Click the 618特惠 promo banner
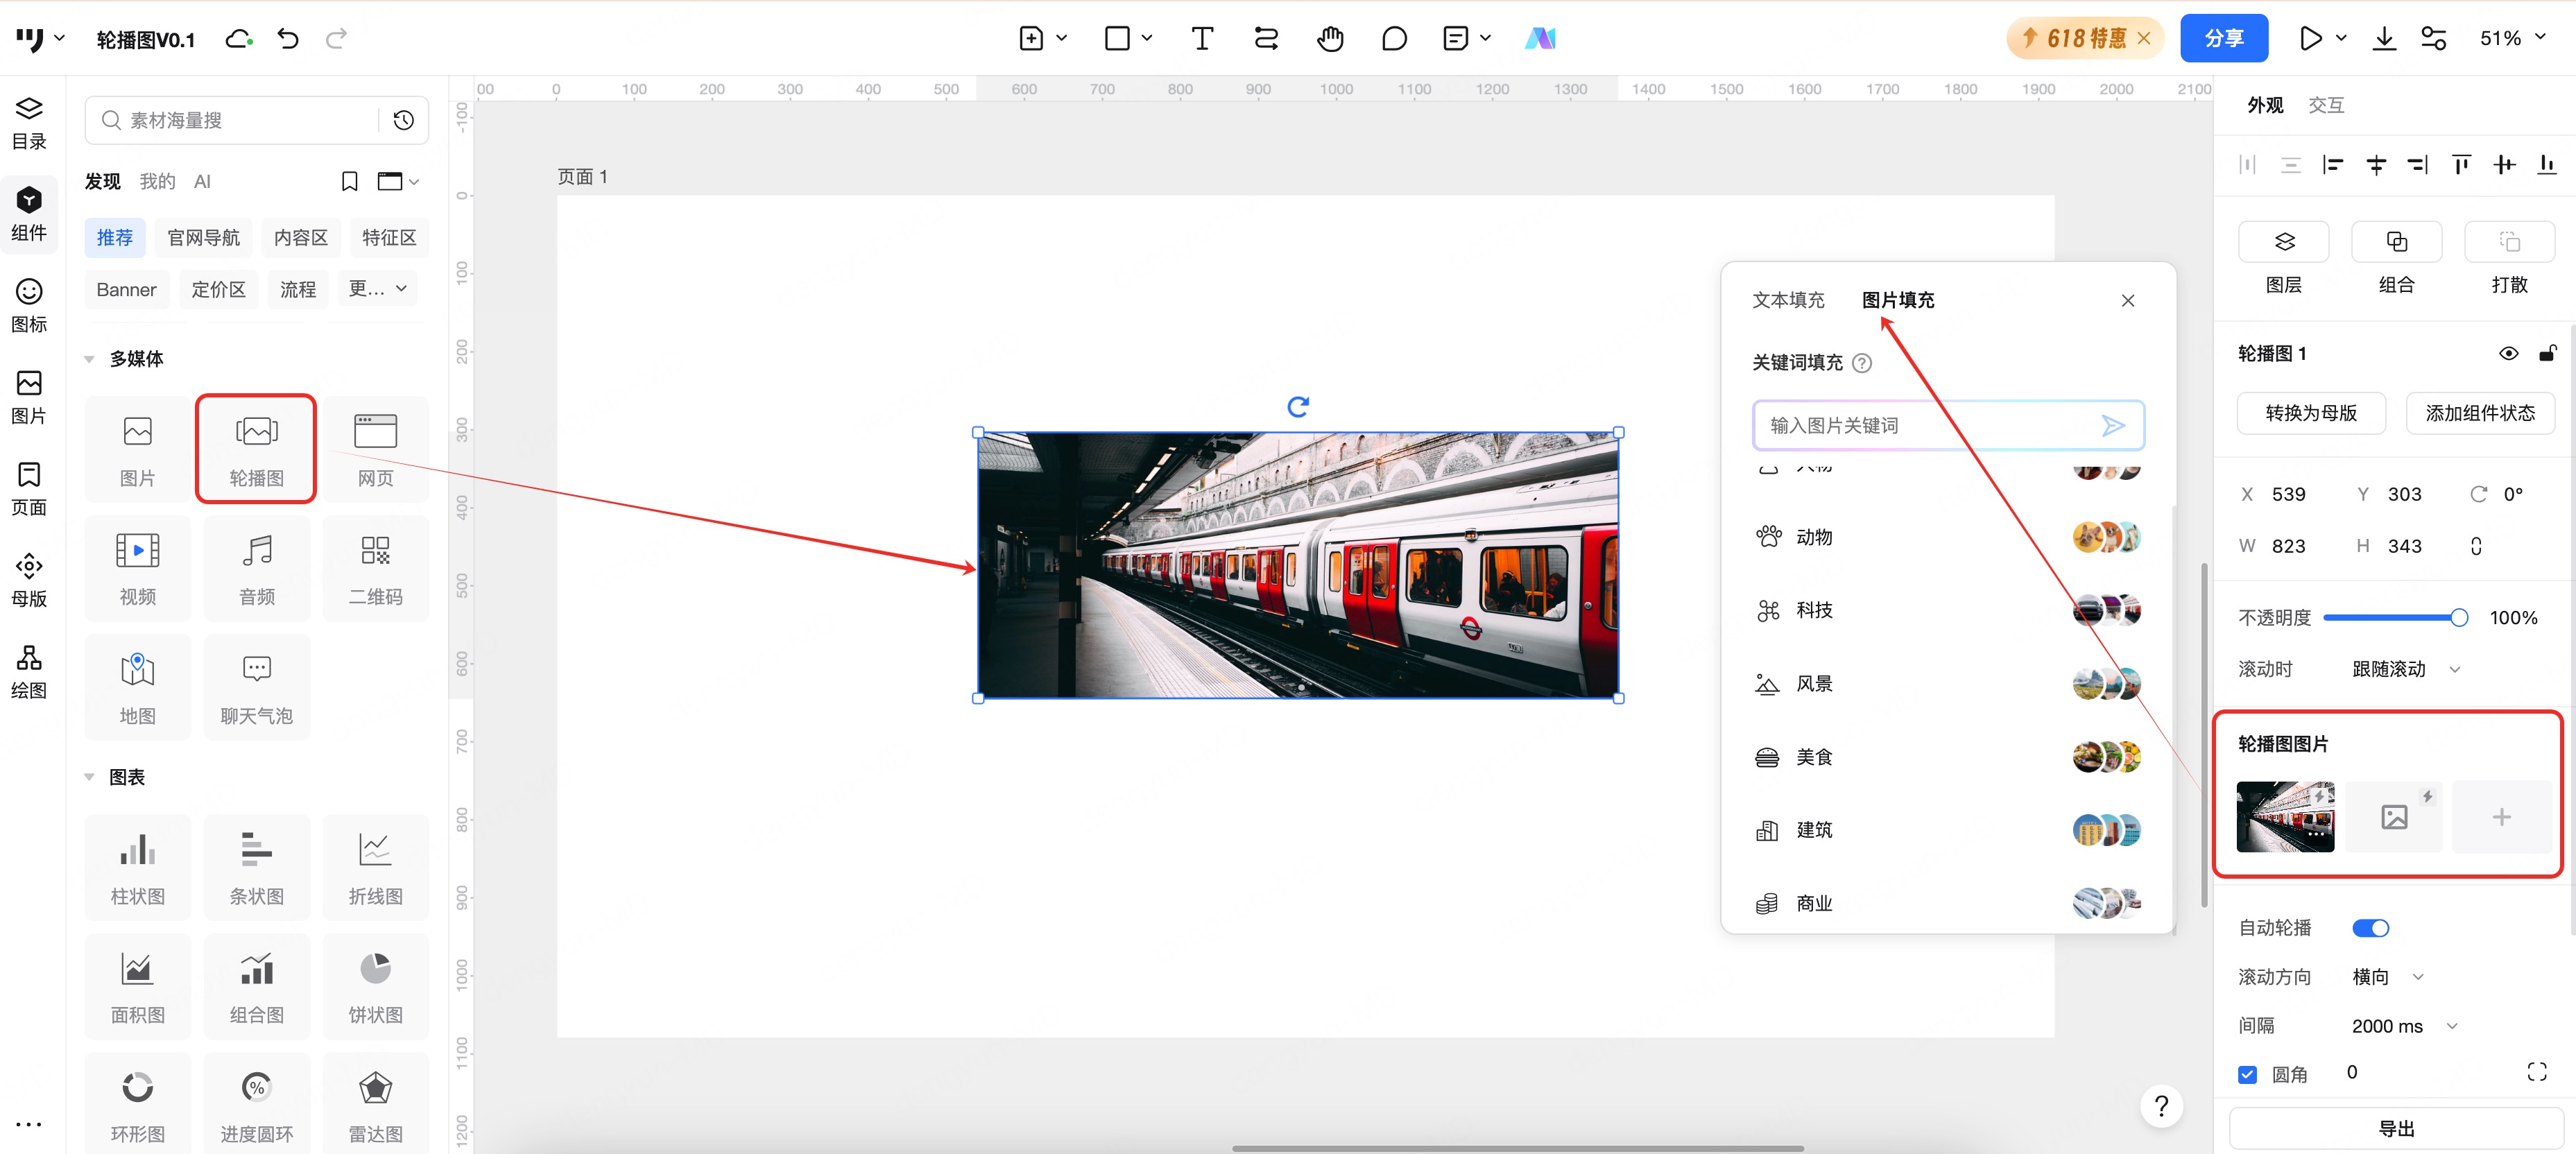 pos(2084,39)
